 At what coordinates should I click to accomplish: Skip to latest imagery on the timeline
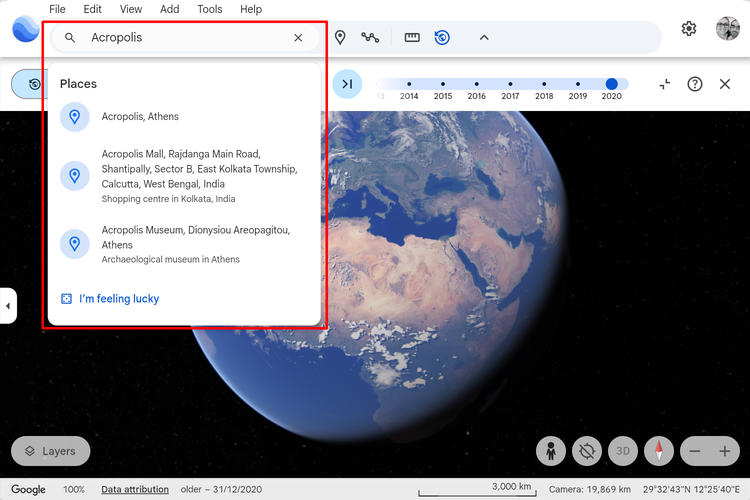click(347, 84)
